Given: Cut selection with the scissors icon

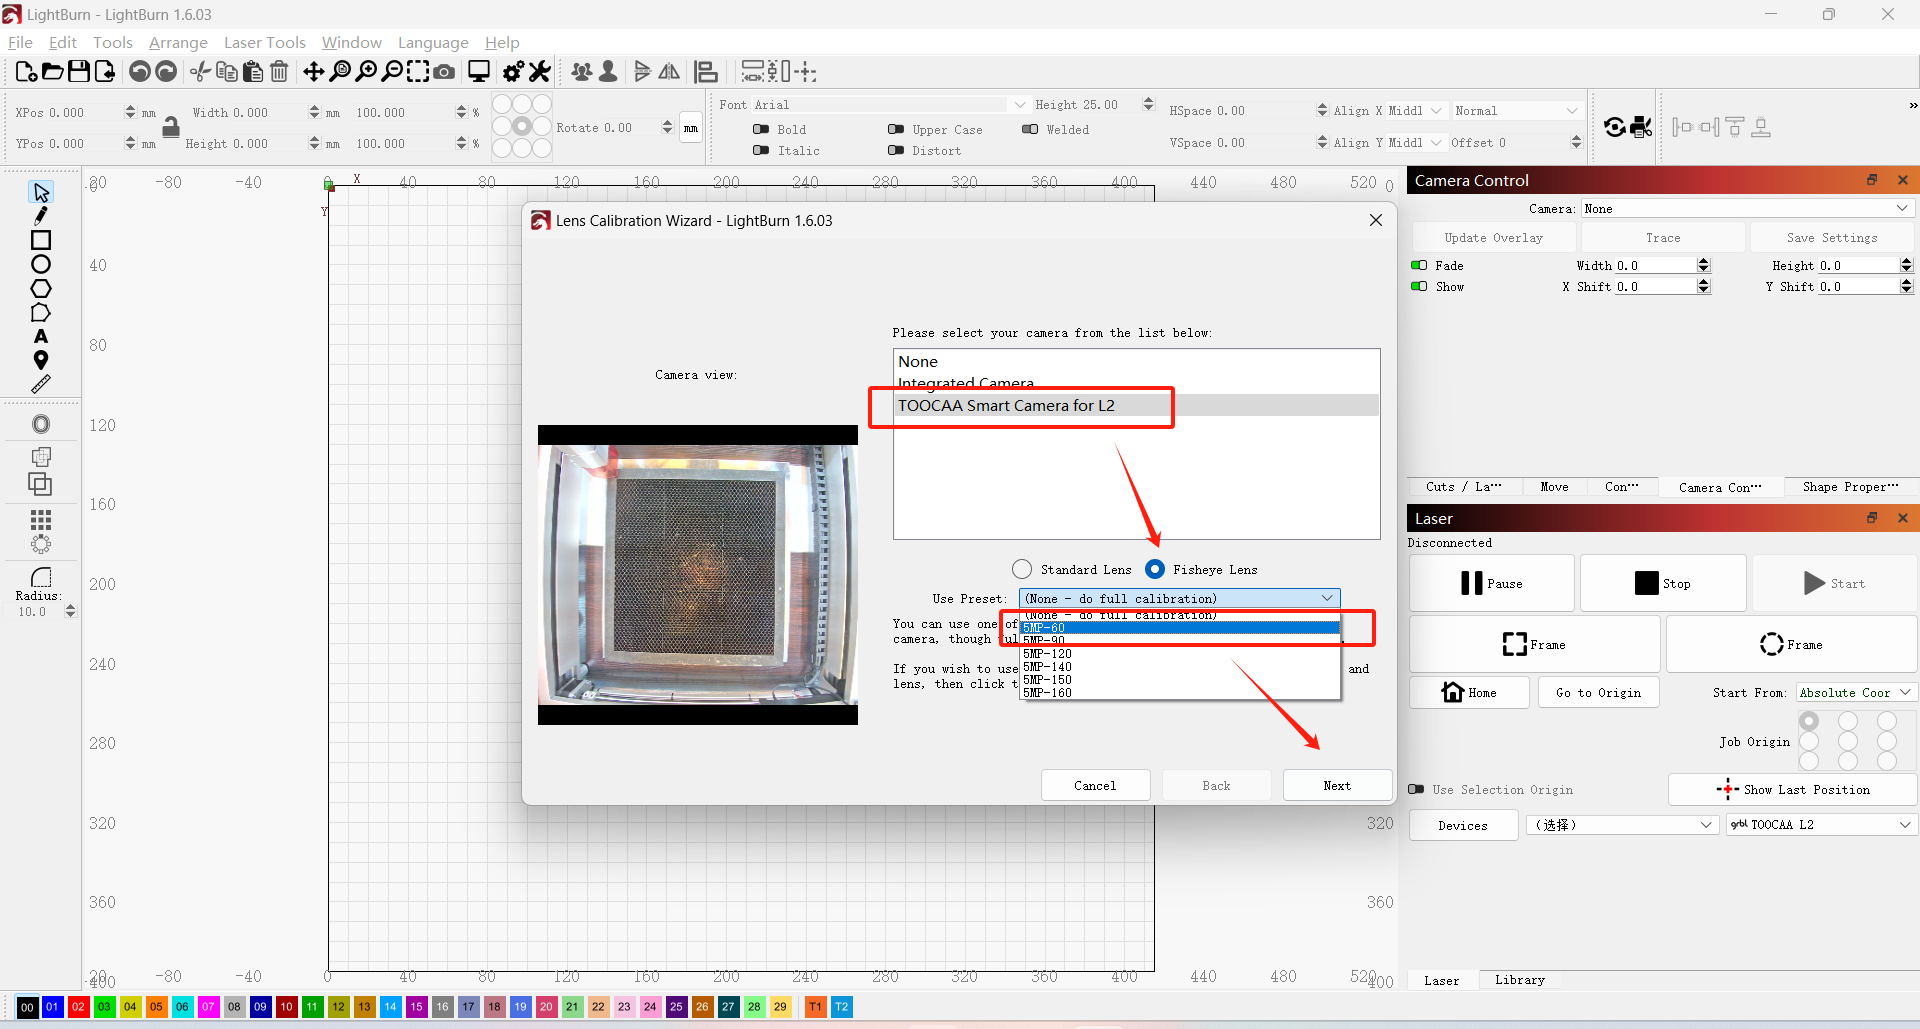Looking at the screenshot, I should [200, 71].
